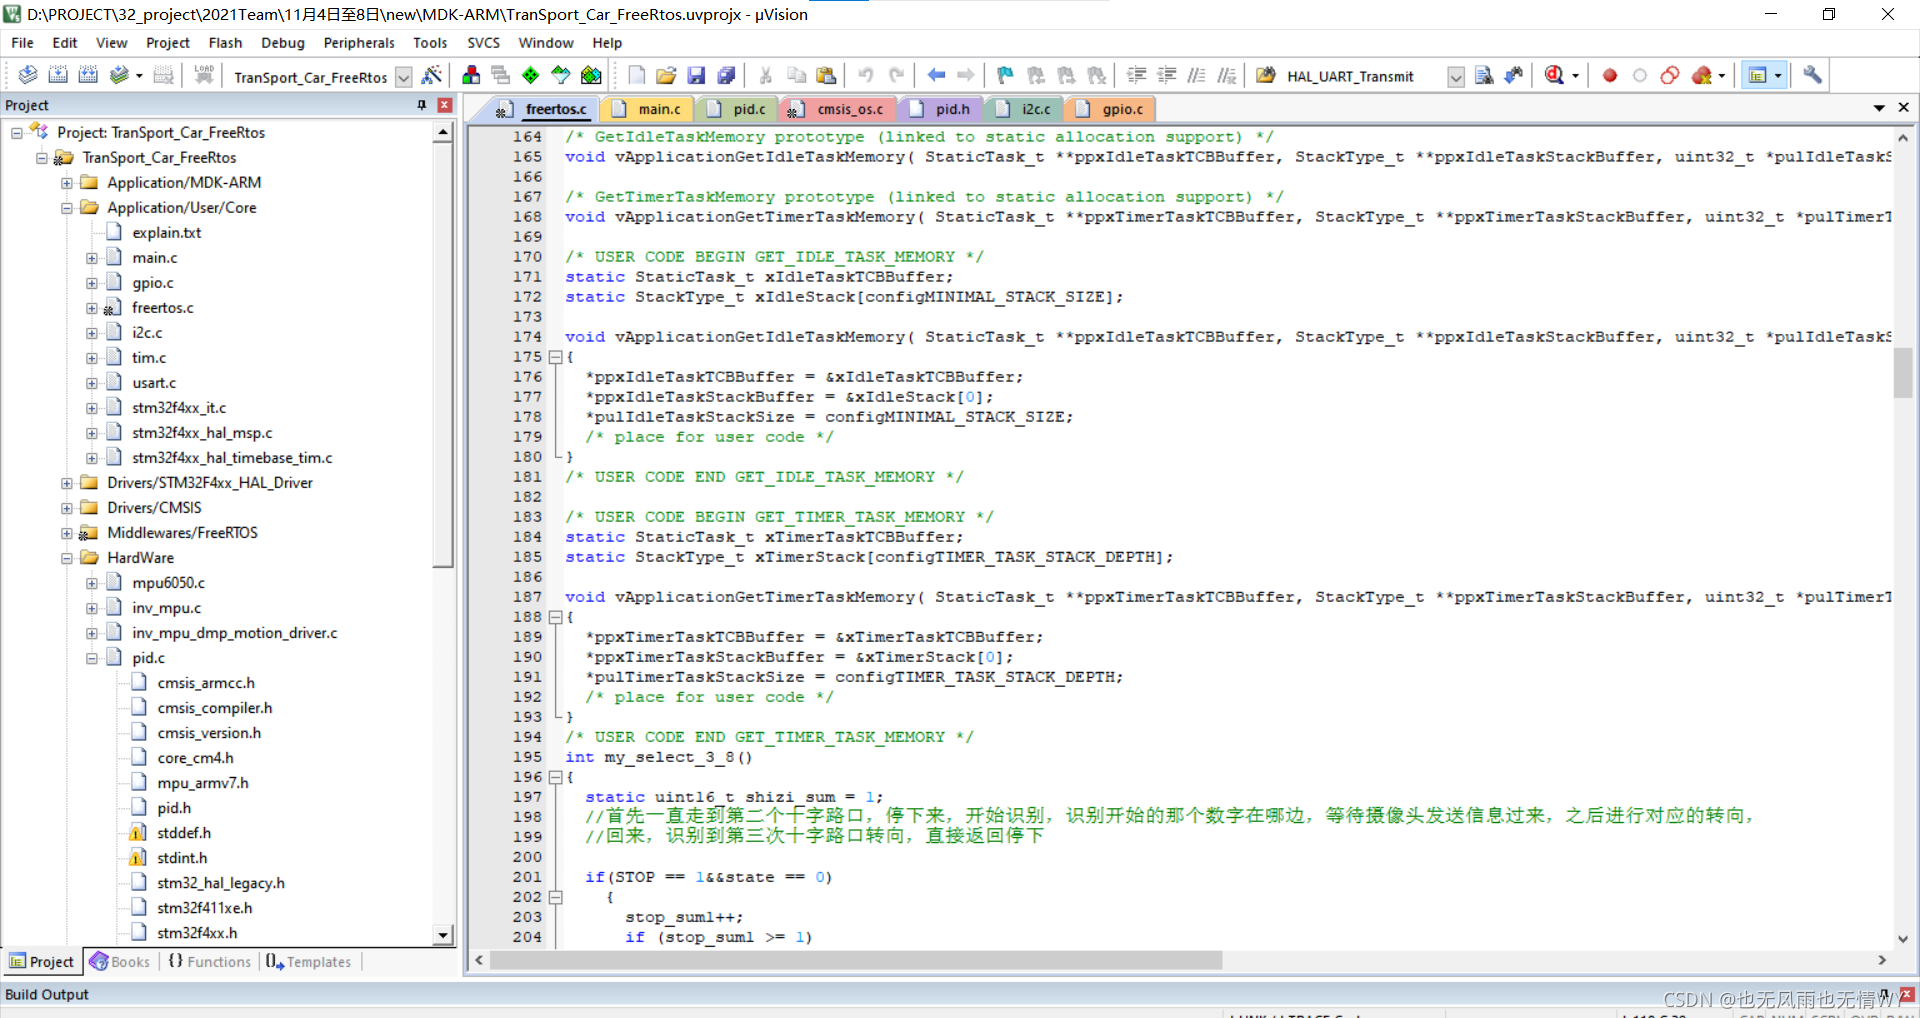This screenshot has width=1920, height=1018.
Task: Expand the Application/MDK-ARM folder
Action: tap(67, 183)
